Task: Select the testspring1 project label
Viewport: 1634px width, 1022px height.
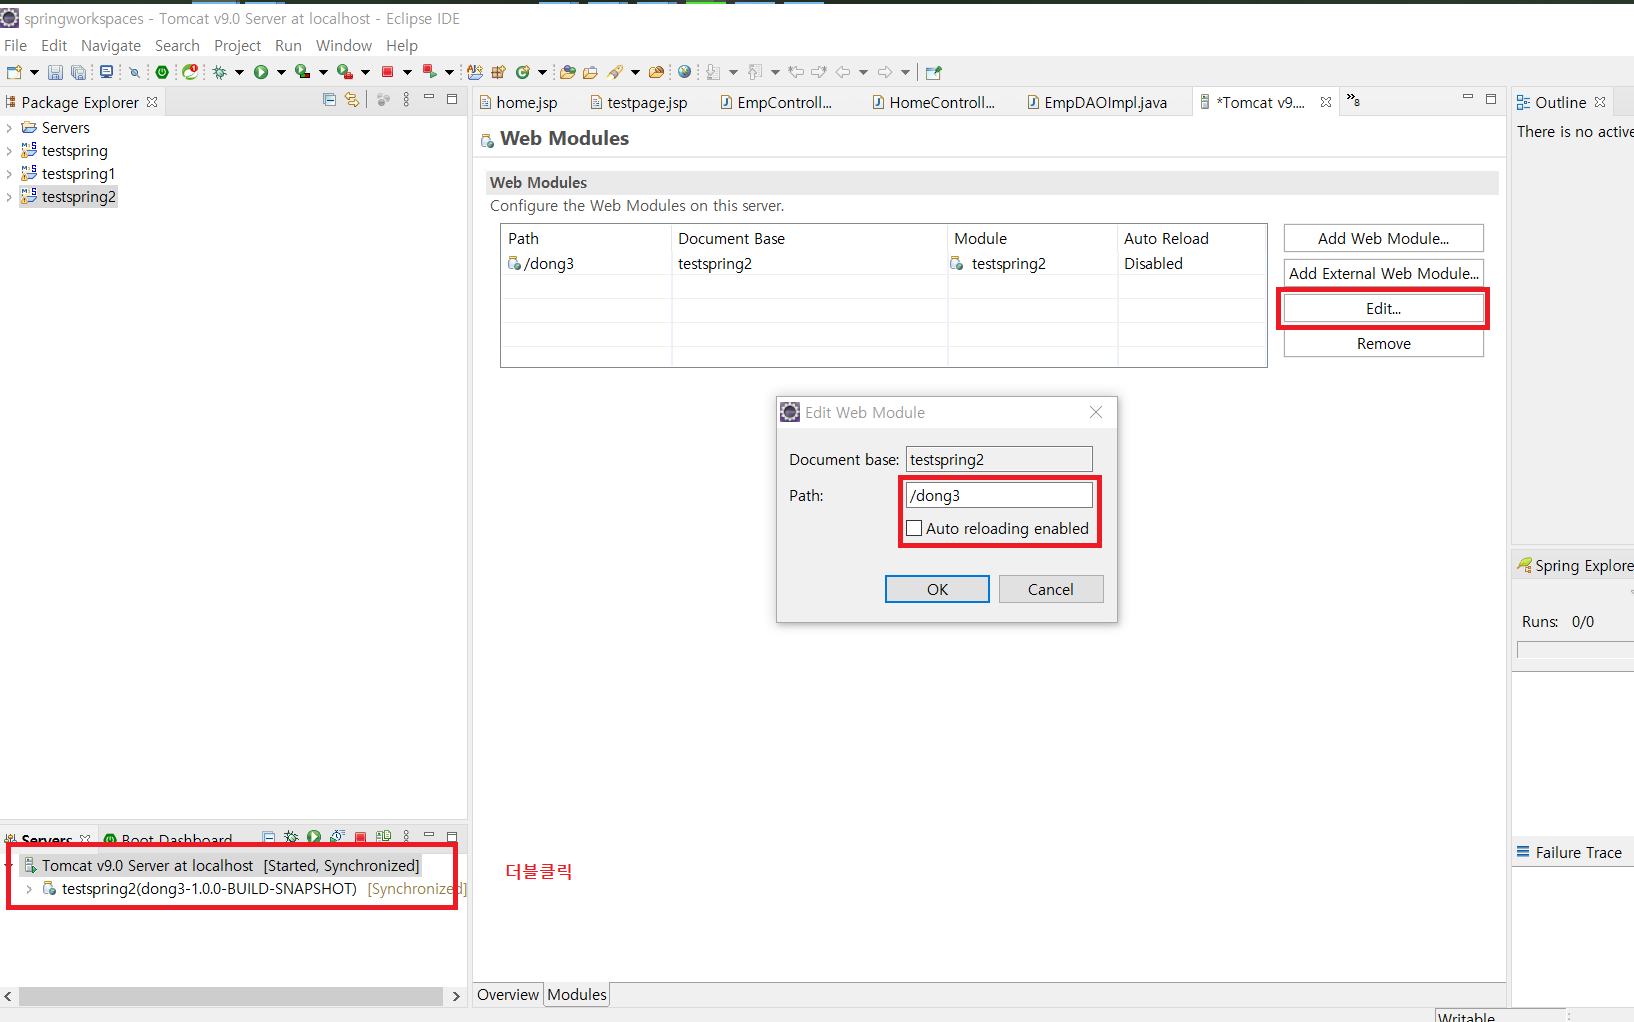Action: point(78,174)
